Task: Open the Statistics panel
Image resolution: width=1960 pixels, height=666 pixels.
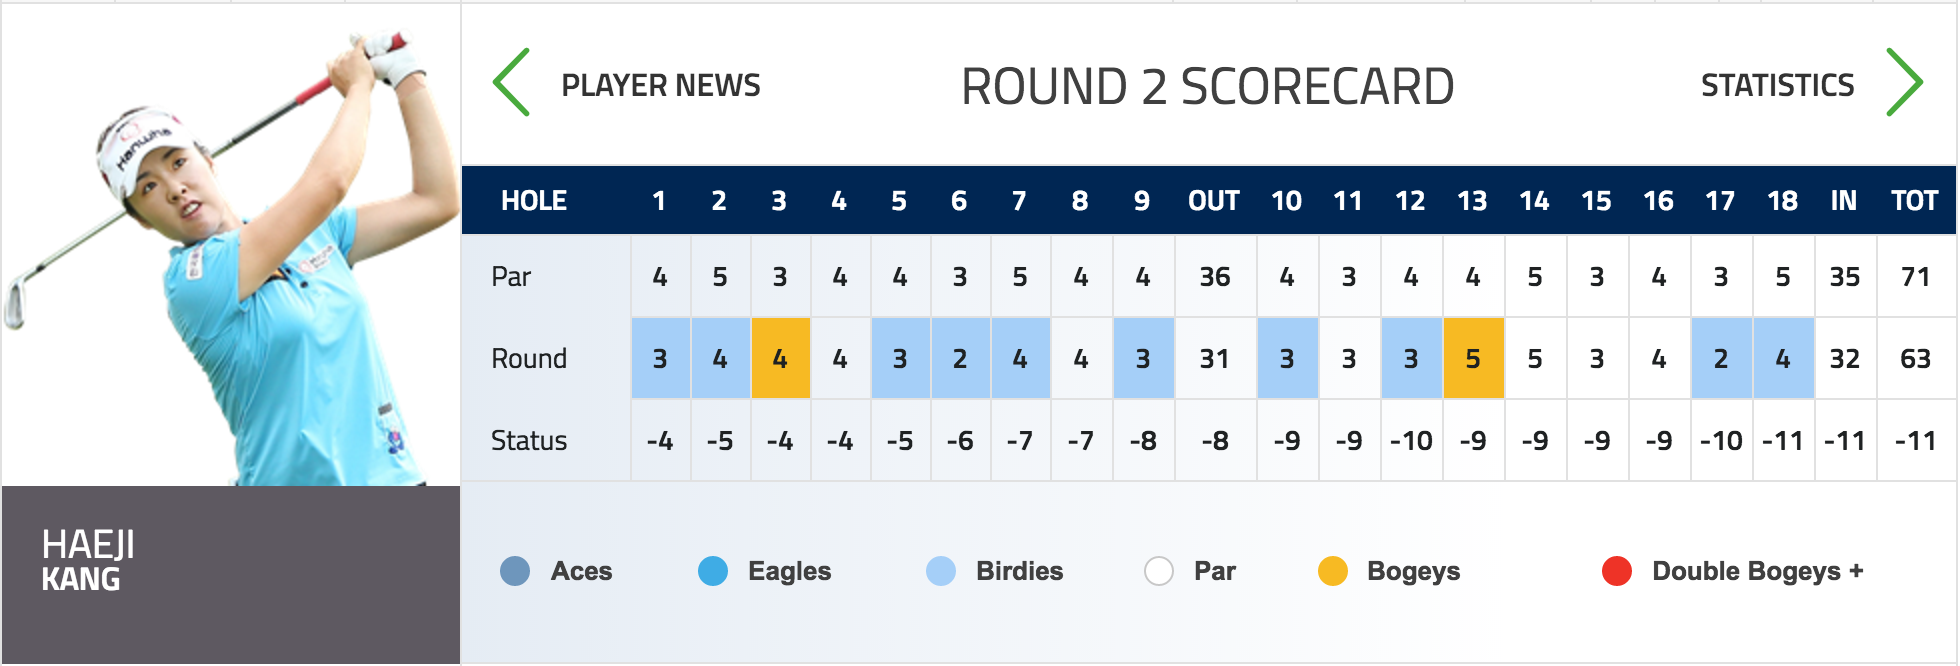Action: coord(1778,86)
